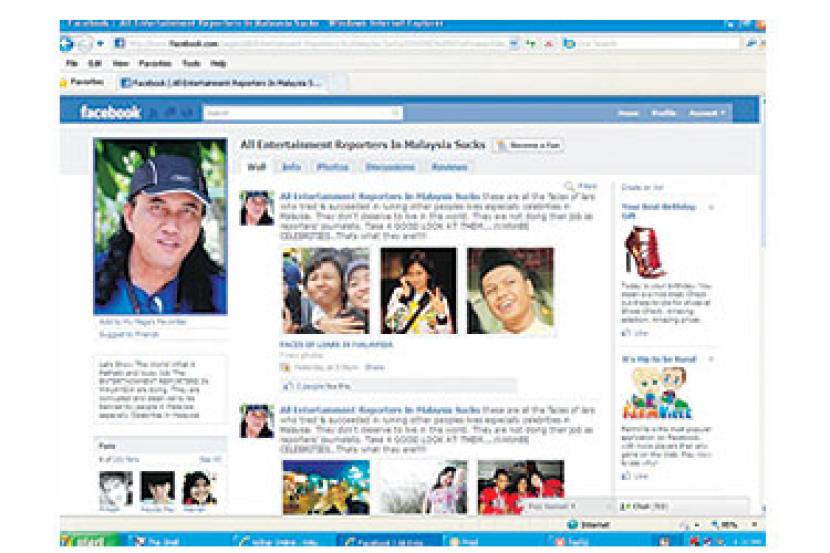Open the Tools menu in IE

click(190, 63)
